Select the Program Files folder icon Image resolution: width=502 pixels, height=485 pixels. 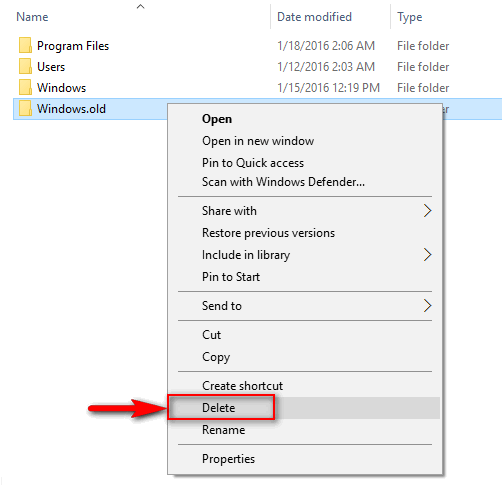pos(25,45)
